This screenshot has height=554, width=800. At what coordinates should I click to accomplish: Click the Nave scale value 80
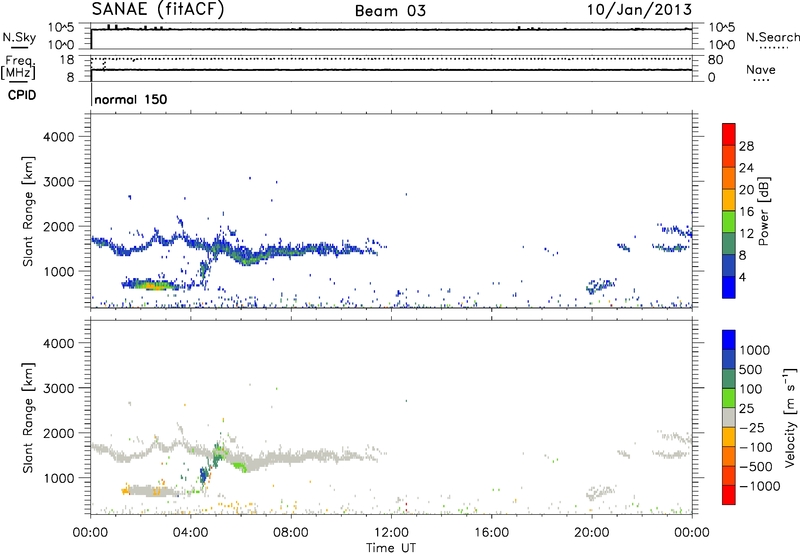715,60
